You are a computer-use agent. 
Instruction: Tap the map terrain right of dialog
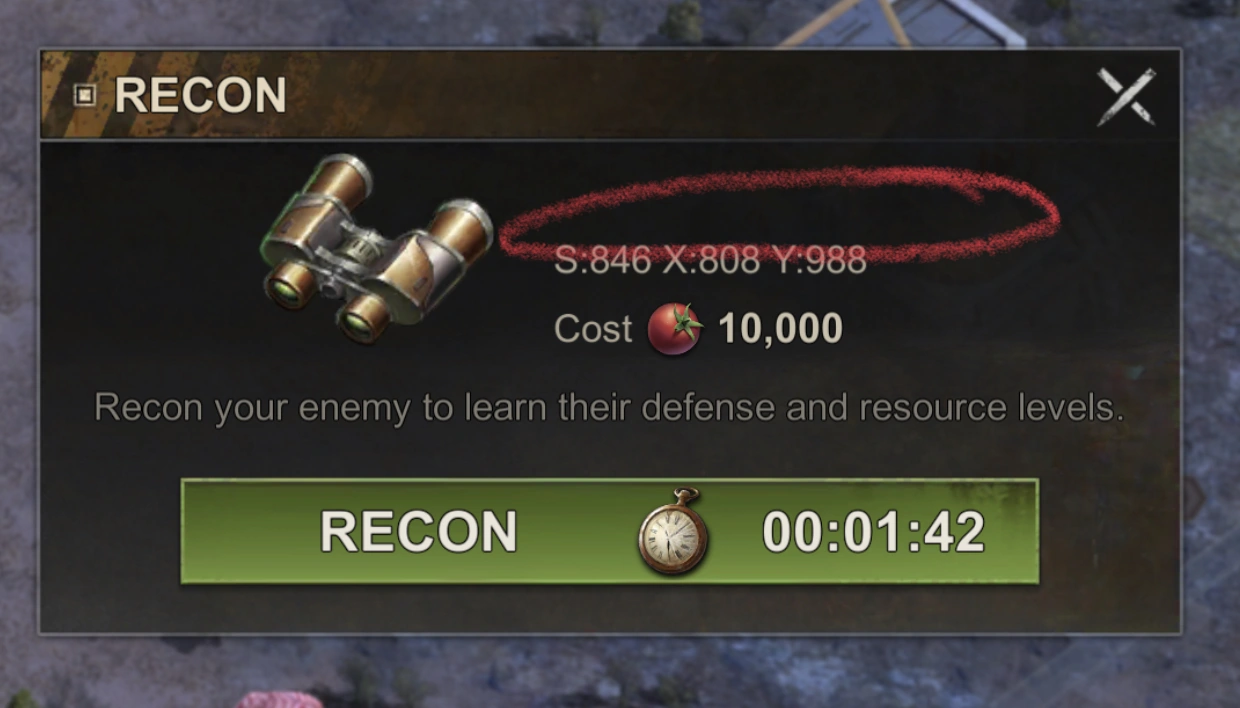click(x=1211, y=350)
